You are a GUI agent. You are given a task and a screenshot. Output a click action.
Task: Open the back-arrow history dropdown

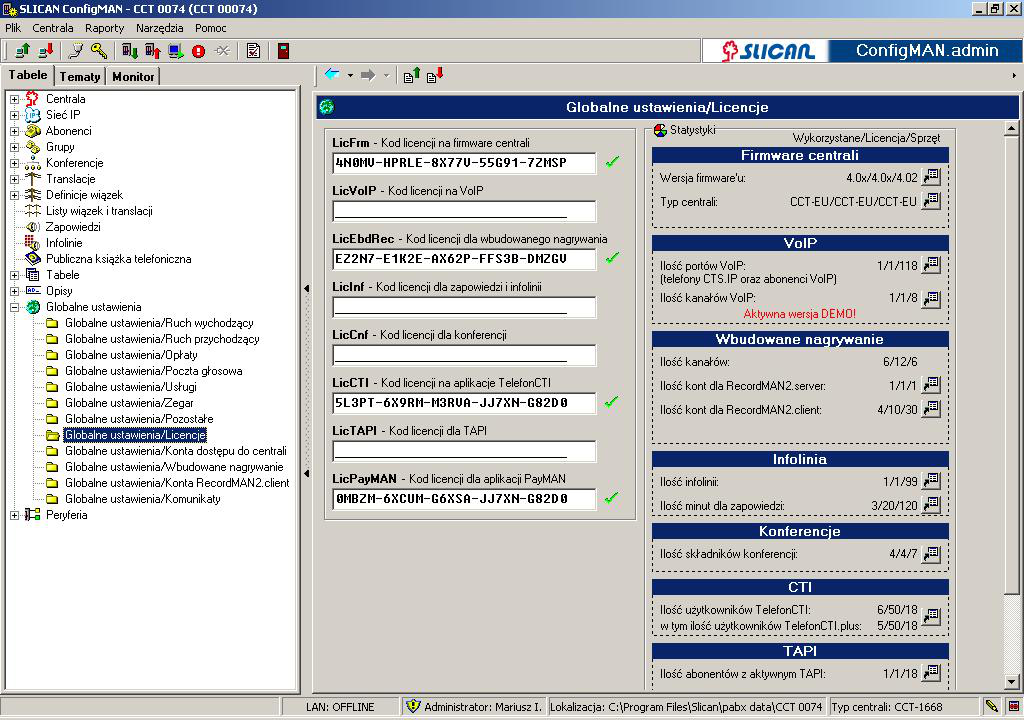click(350, 75)
